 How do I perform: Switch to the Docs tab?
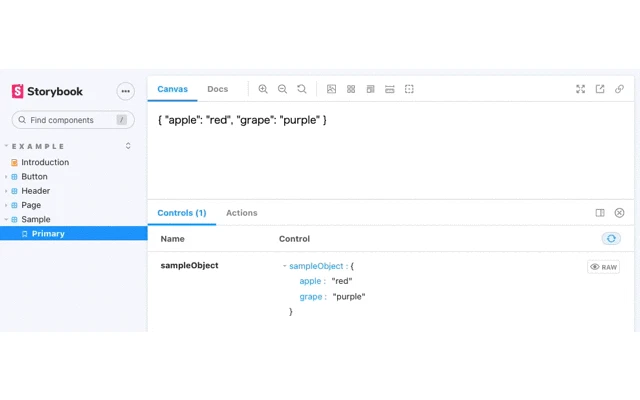coord(218,89)
